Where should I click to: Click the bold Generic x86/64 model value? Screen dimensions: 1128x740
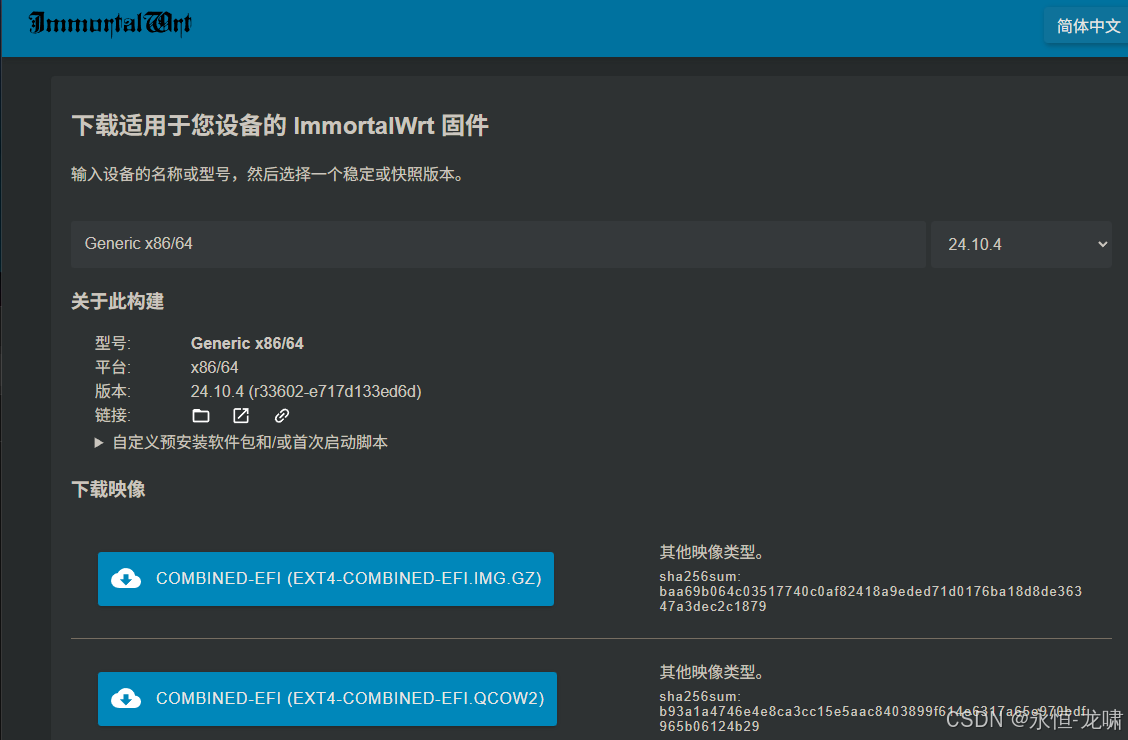[x=247, y=344]
